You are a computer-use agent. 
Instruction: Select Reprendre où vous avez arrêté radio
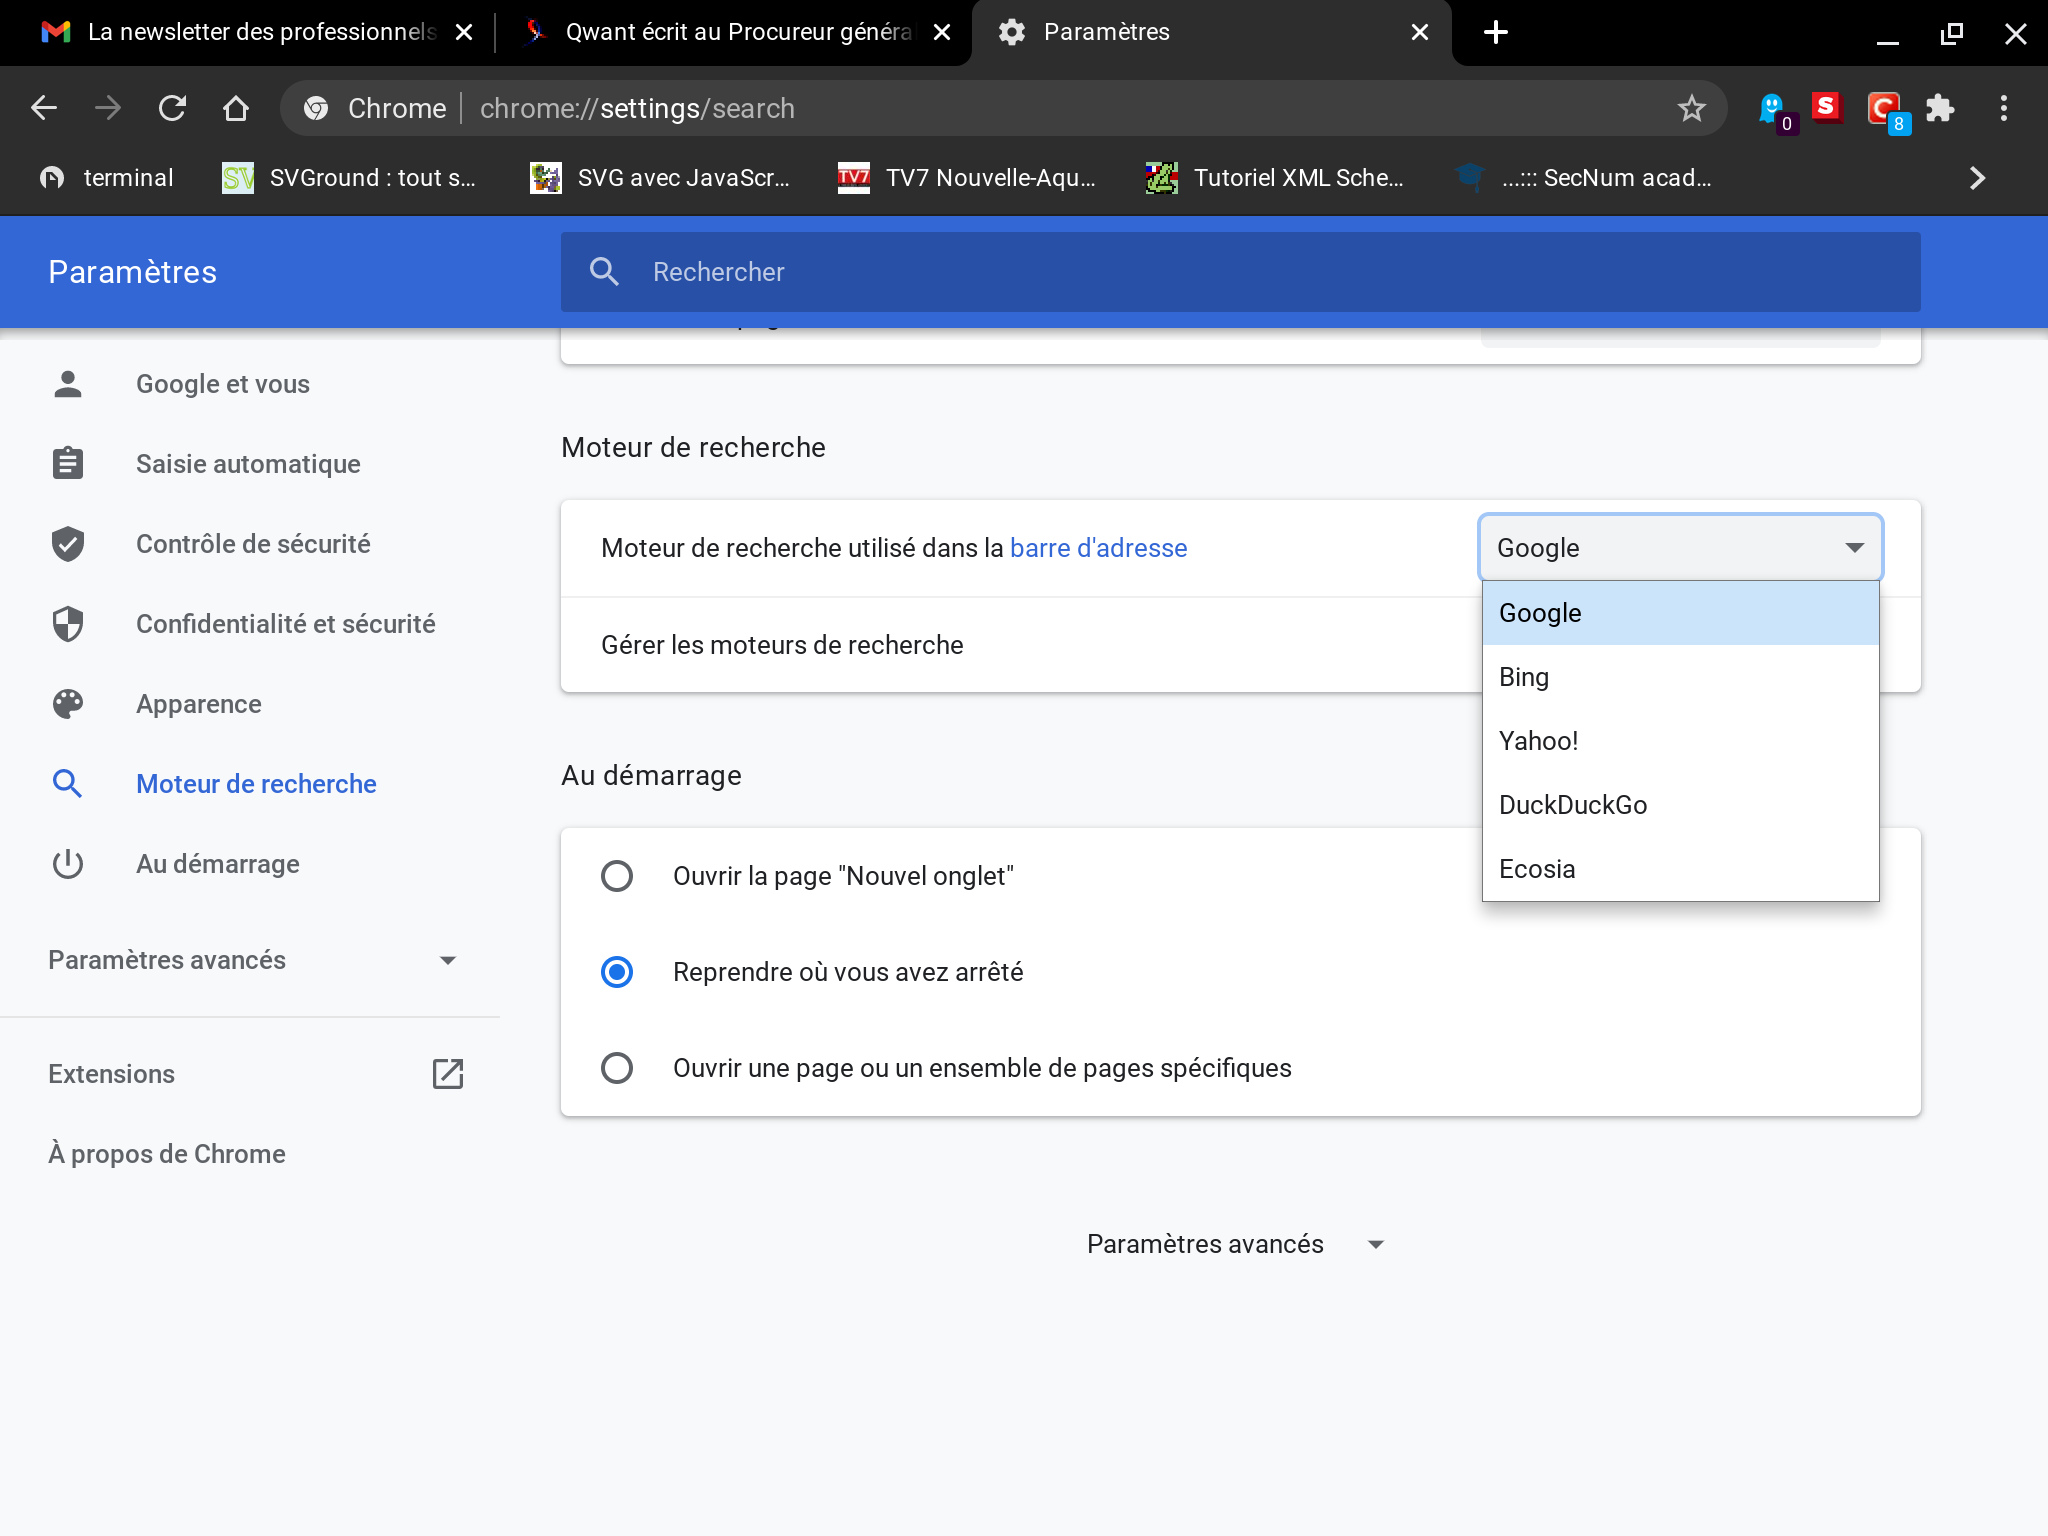[617, 972]
